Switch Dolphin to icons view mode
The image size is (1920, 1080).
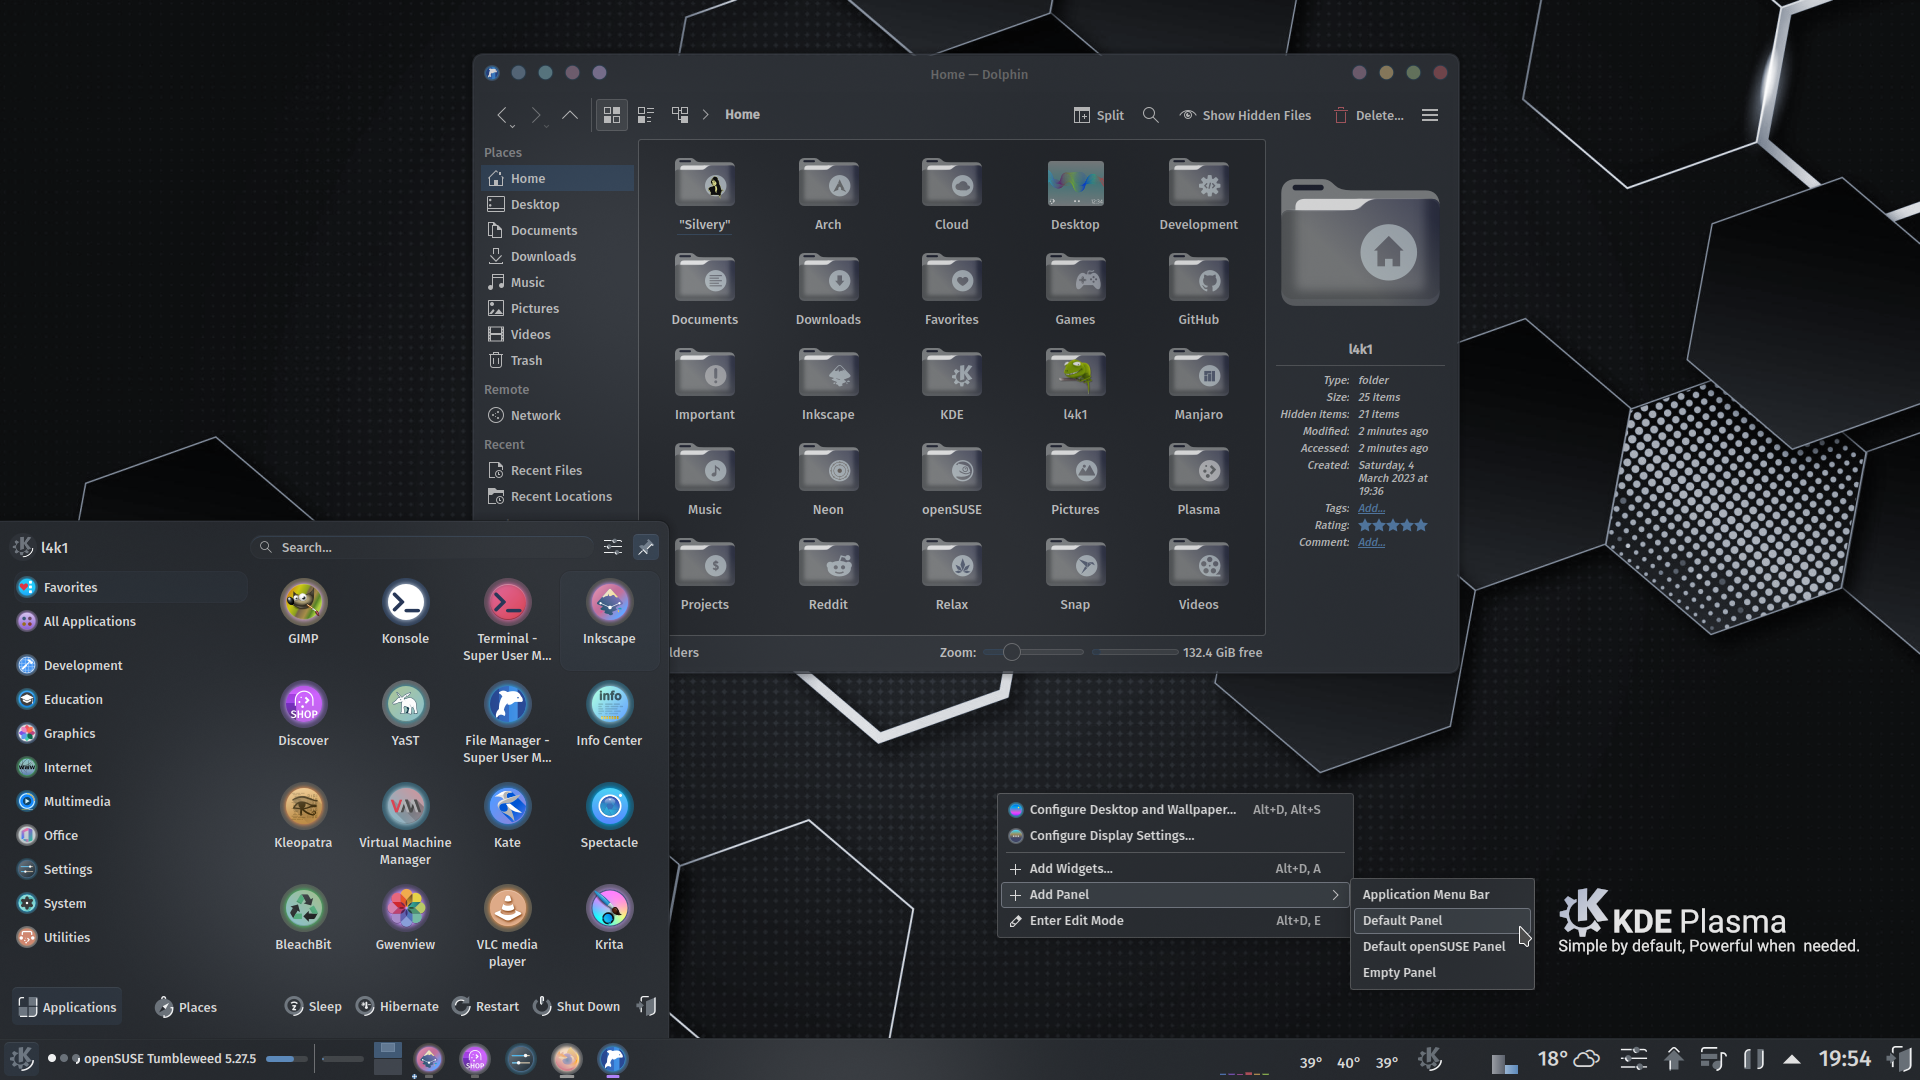pos(612,115)
